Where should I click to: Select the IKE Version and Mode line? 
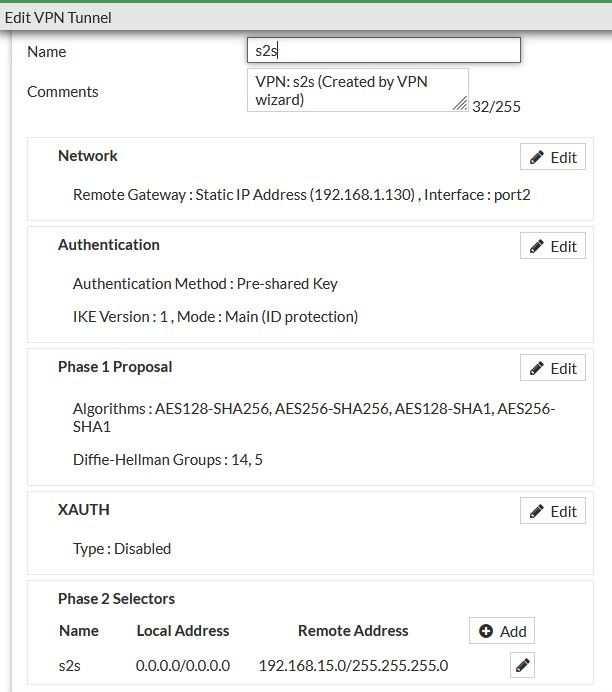[x=215, y=317]
